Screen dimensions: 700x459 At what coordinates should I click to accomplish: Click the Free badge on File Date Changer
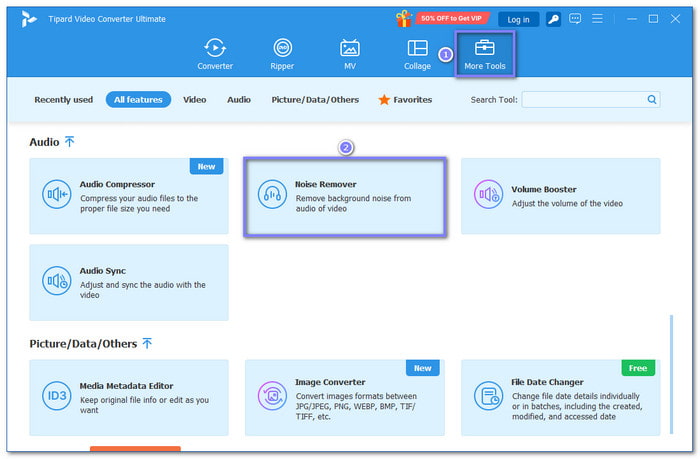[x=638, y=368]
